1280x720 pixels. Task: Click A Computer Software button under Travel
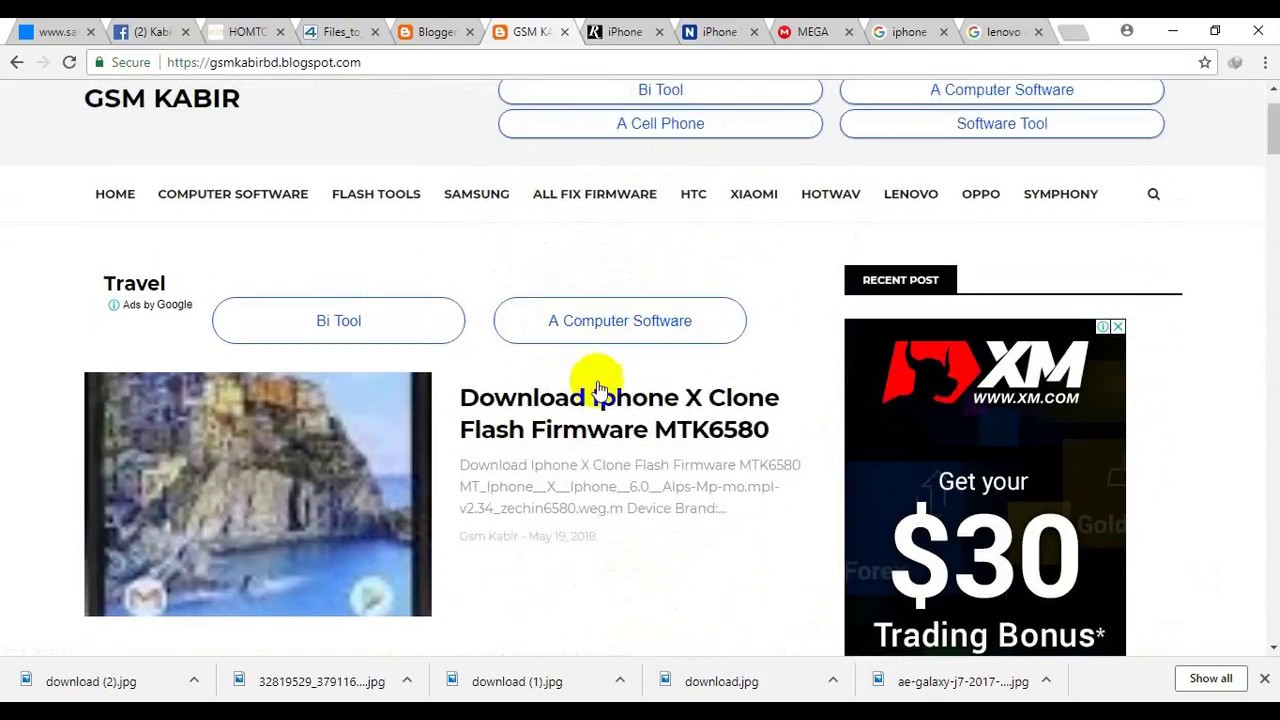(620, 321)
